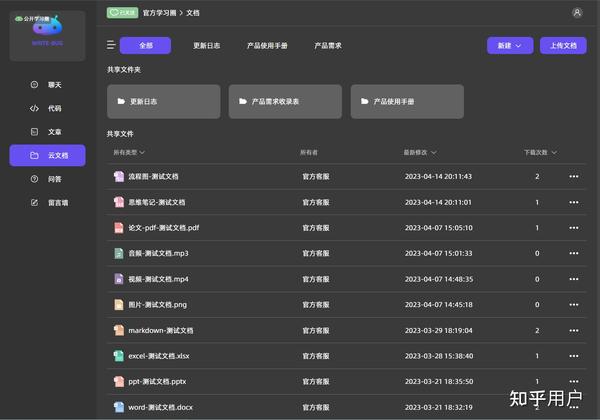Click the 官方学习圈 breadcrumb link

[159, 13]
